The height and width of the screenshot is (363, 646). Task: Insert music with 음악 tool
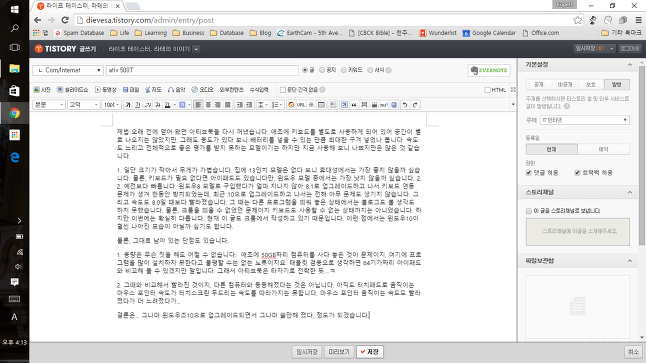[176, 89]
